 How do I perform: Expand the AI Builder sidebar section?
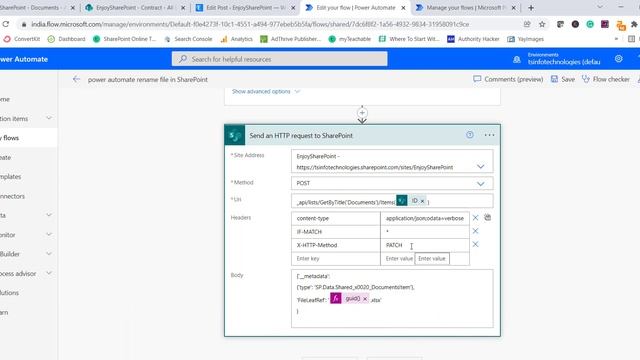coord(49,254)
